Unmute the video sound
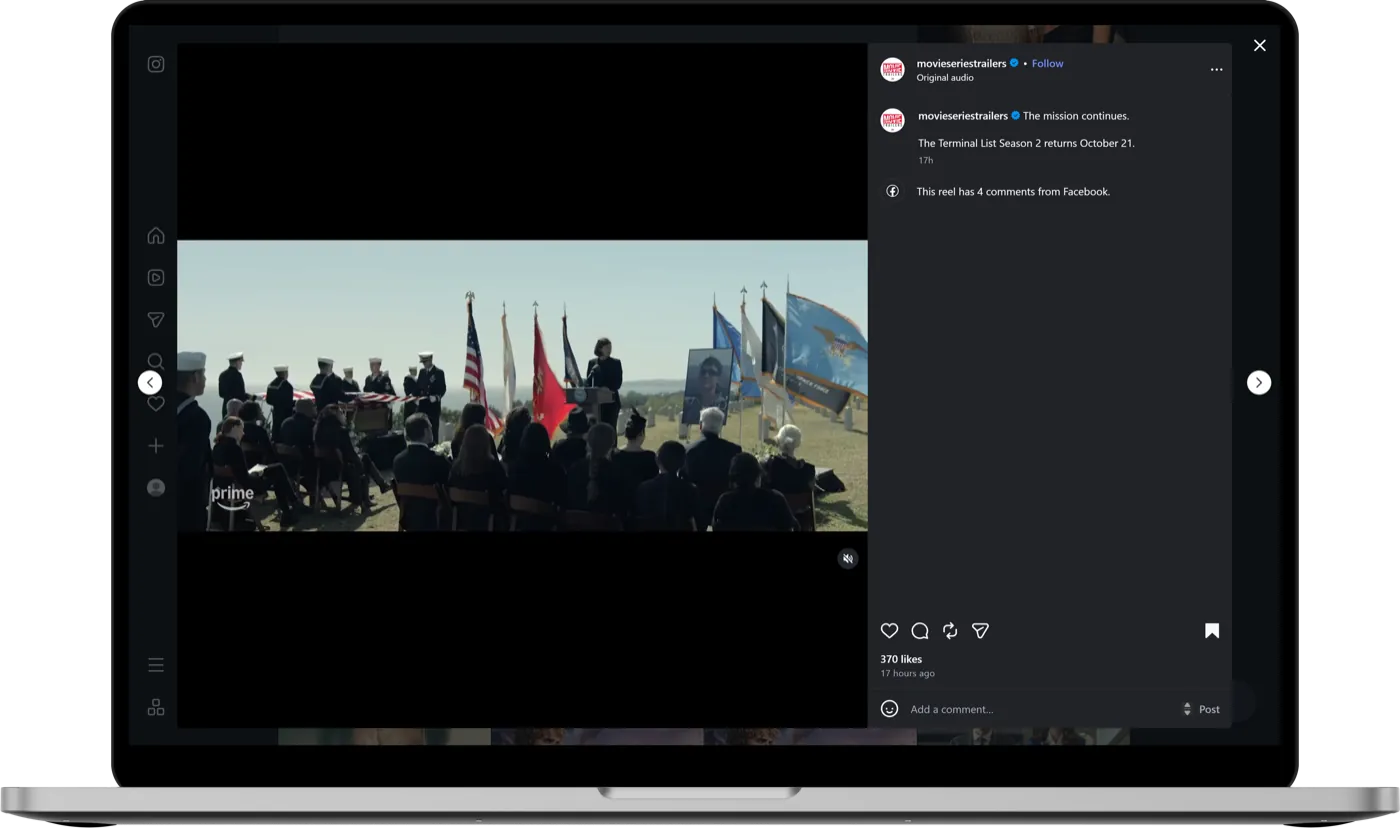The image size is (1400, 828). point(848,559)
